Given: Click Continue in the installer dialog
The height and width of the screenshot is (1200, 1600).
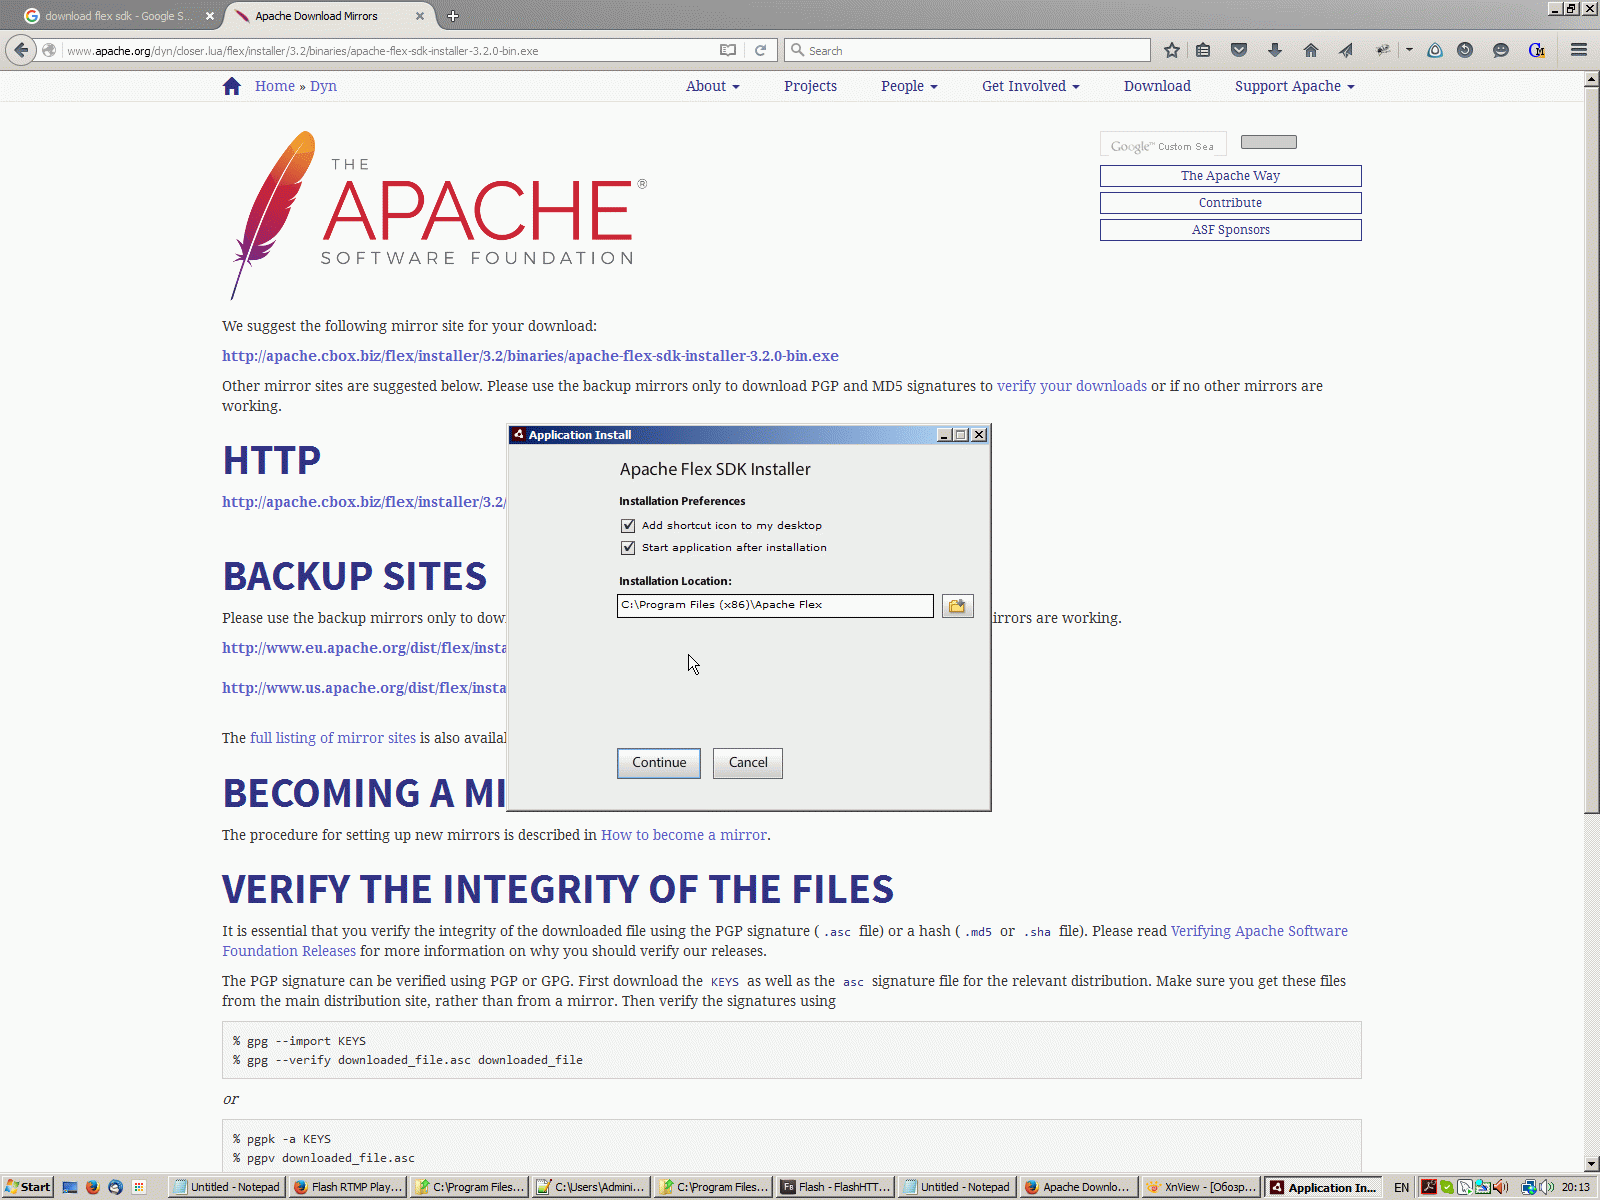Looking at the screenshot, I should (659, 763).
